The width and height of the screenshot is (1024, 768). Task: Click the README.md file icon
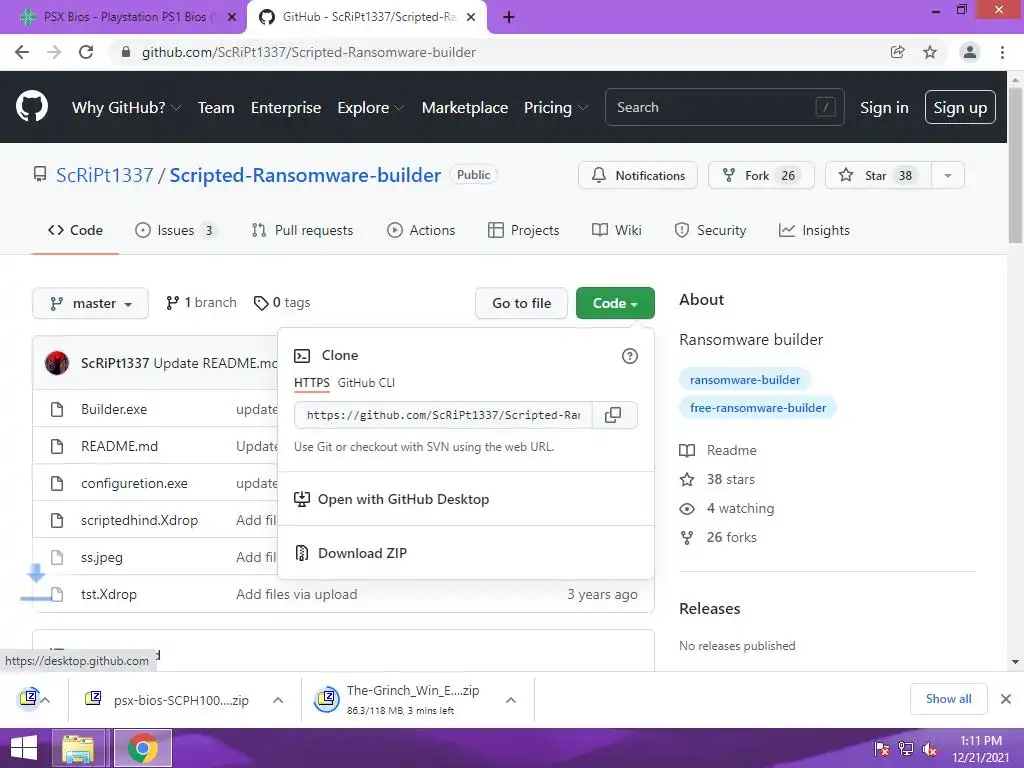57,446
